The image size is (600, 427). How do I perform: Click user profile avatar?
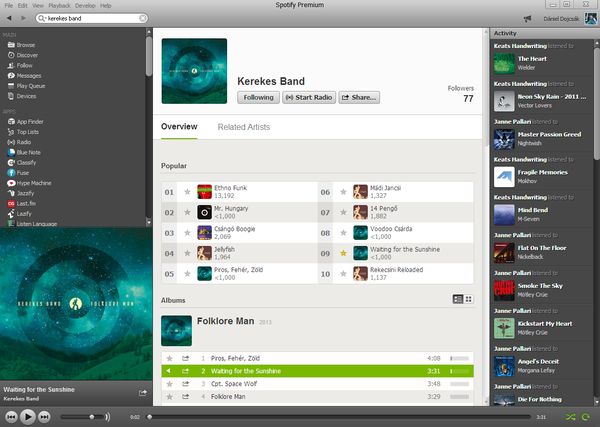click(591, 18)
